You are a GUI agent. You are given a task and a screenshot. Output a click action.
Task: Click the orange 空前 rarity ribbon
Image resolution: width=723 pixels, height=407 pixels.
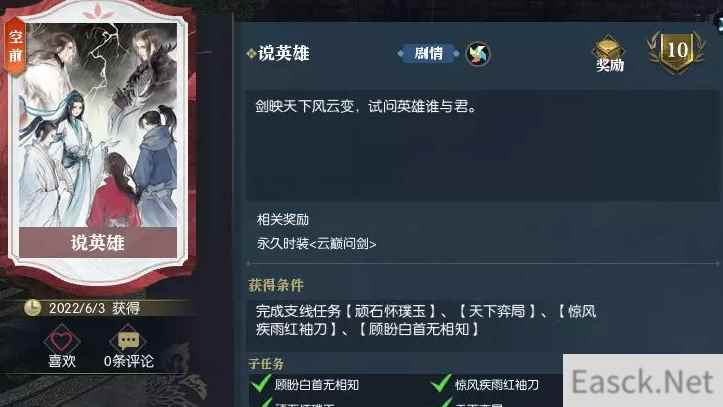click(15, 47)
